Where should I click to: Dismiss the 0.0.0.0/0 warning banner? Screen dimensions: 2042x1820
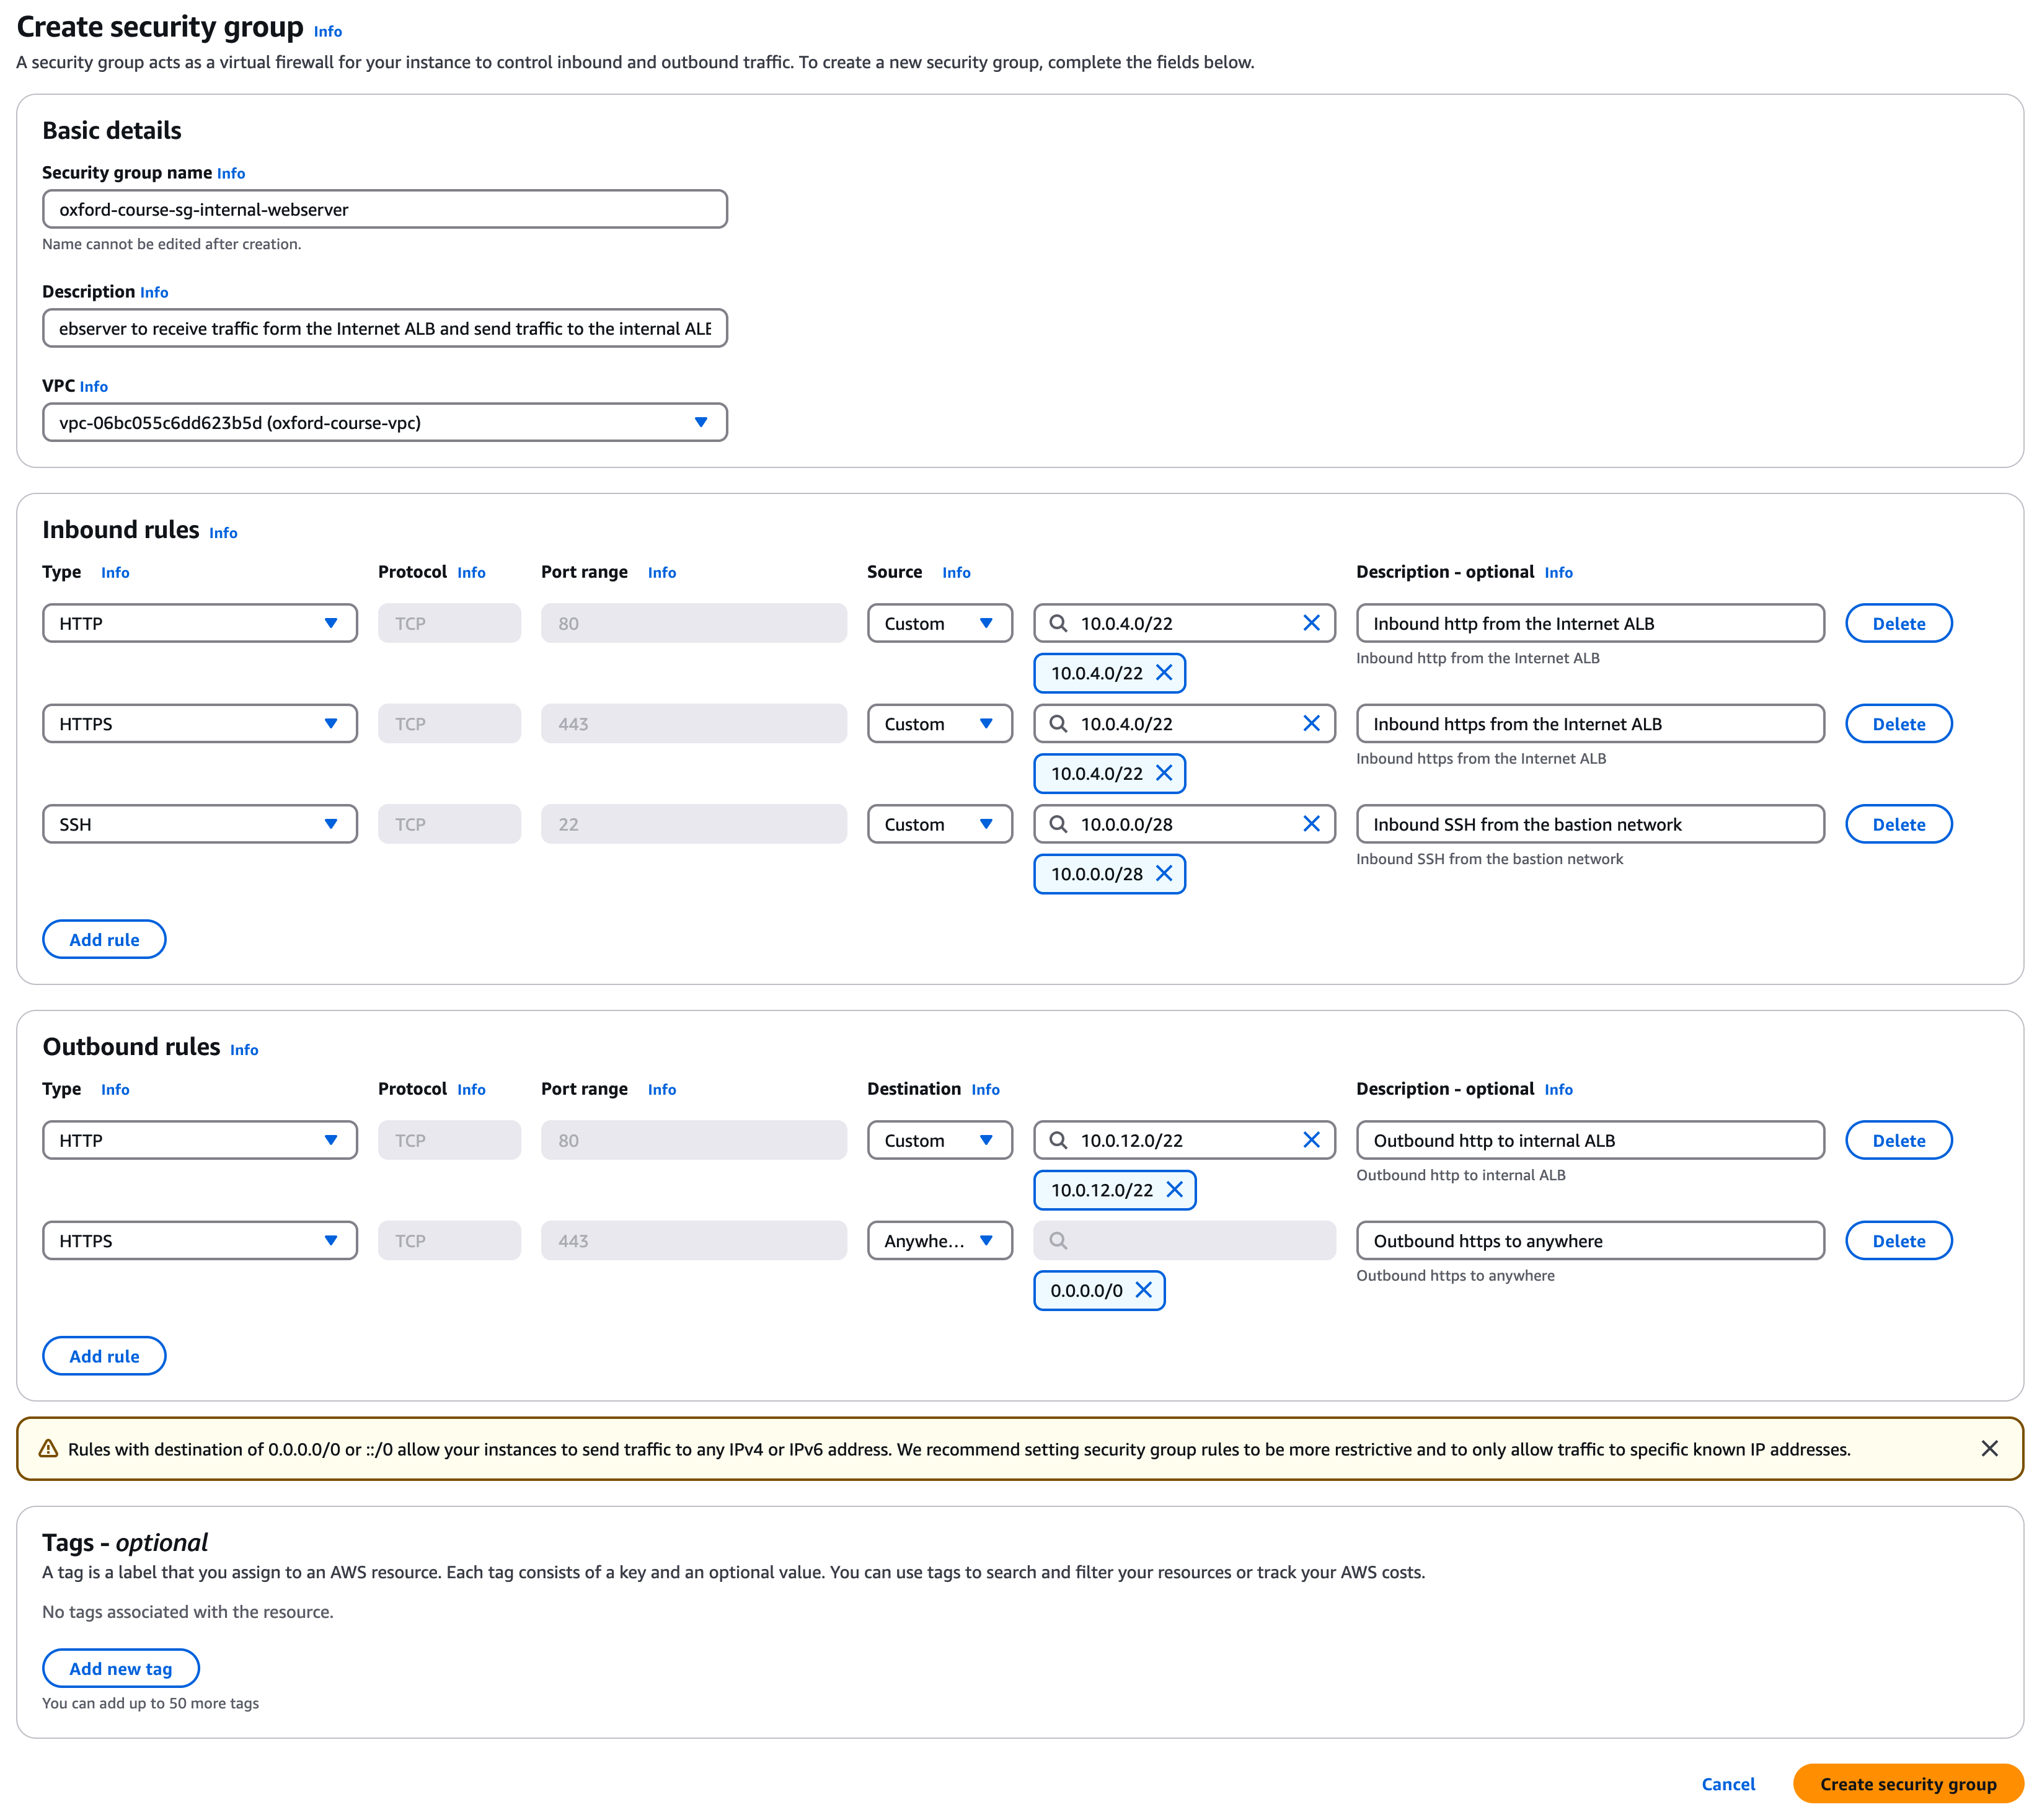pos(1990,1448)
